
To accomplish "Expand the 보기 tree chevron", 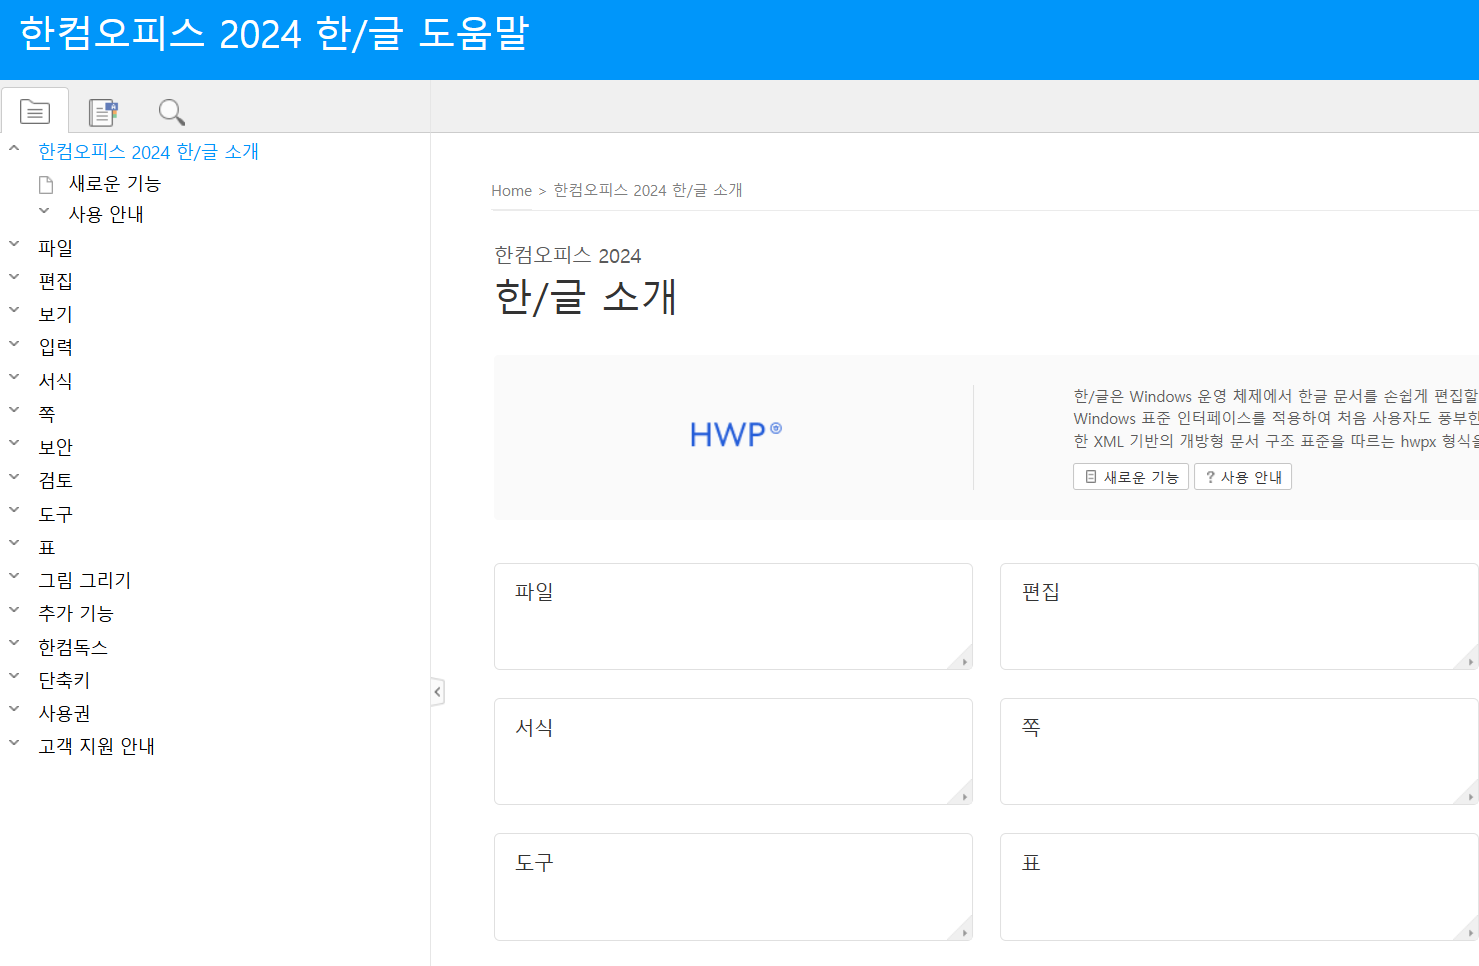I will click(x=14, y=310).
